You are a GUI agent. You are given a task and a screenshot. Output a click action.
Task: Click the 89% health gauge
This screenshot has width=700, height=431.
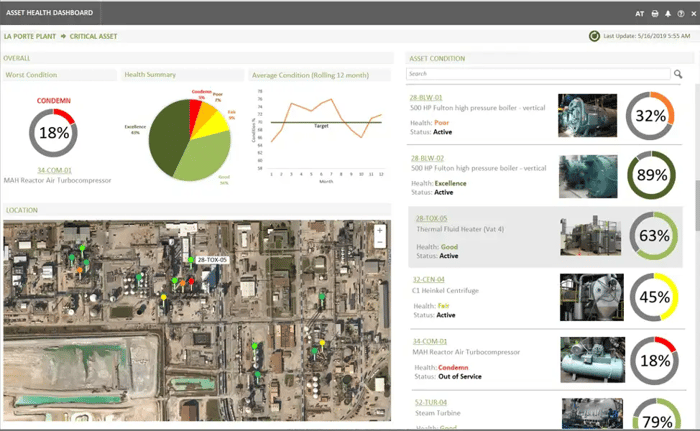click(651, 175)
